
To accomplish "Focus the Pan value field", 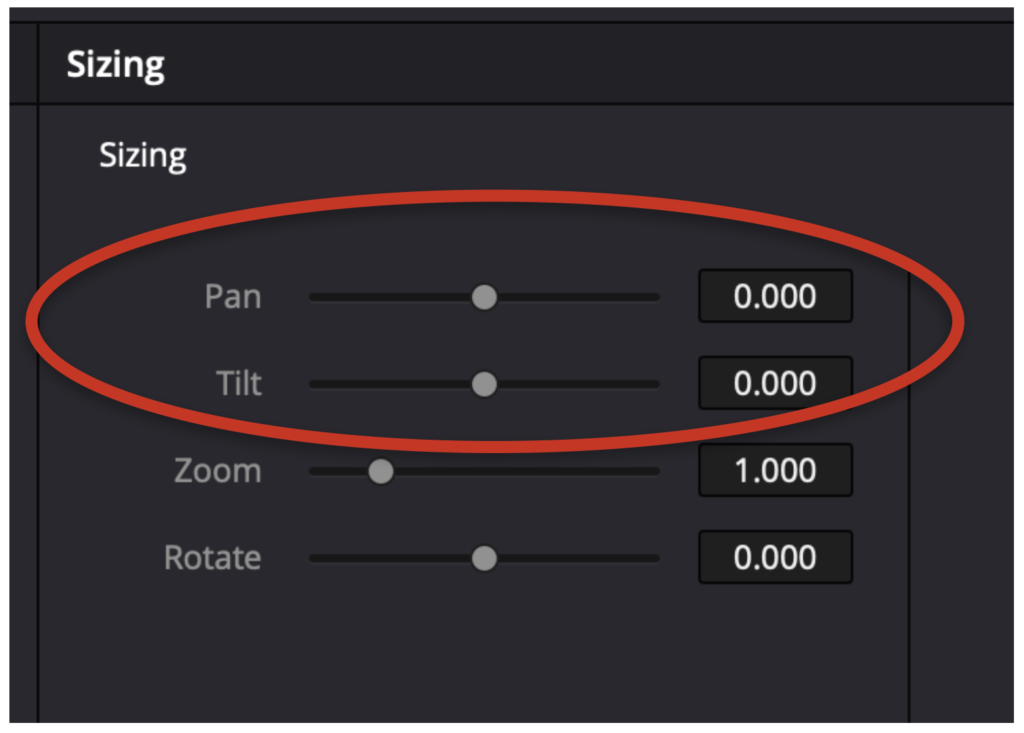I will pyautogui.click(x=775, y=296).
